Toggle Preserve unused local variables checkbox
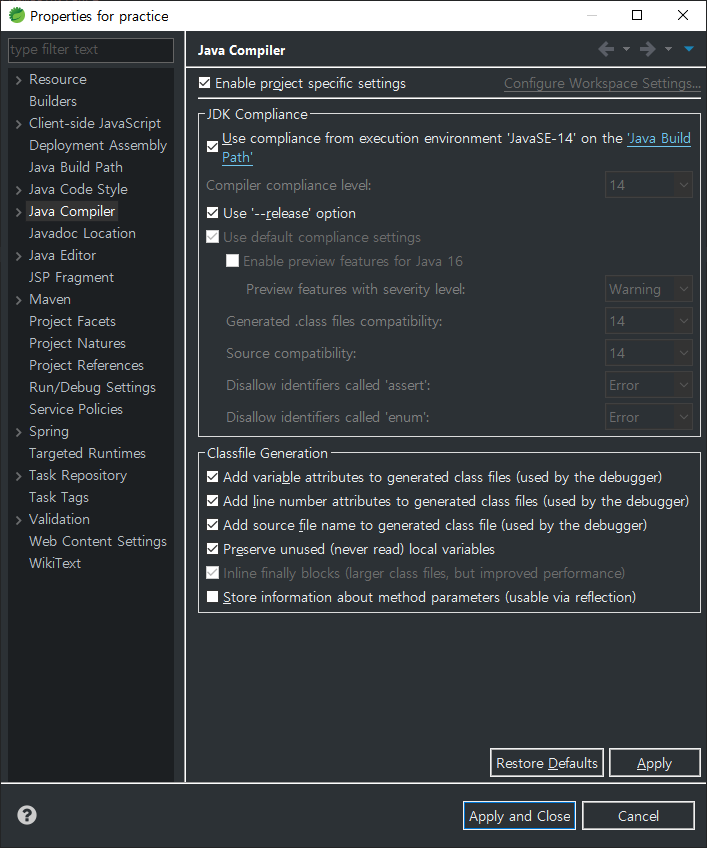Viewport: 707px width, 848px height. point(213,549)
